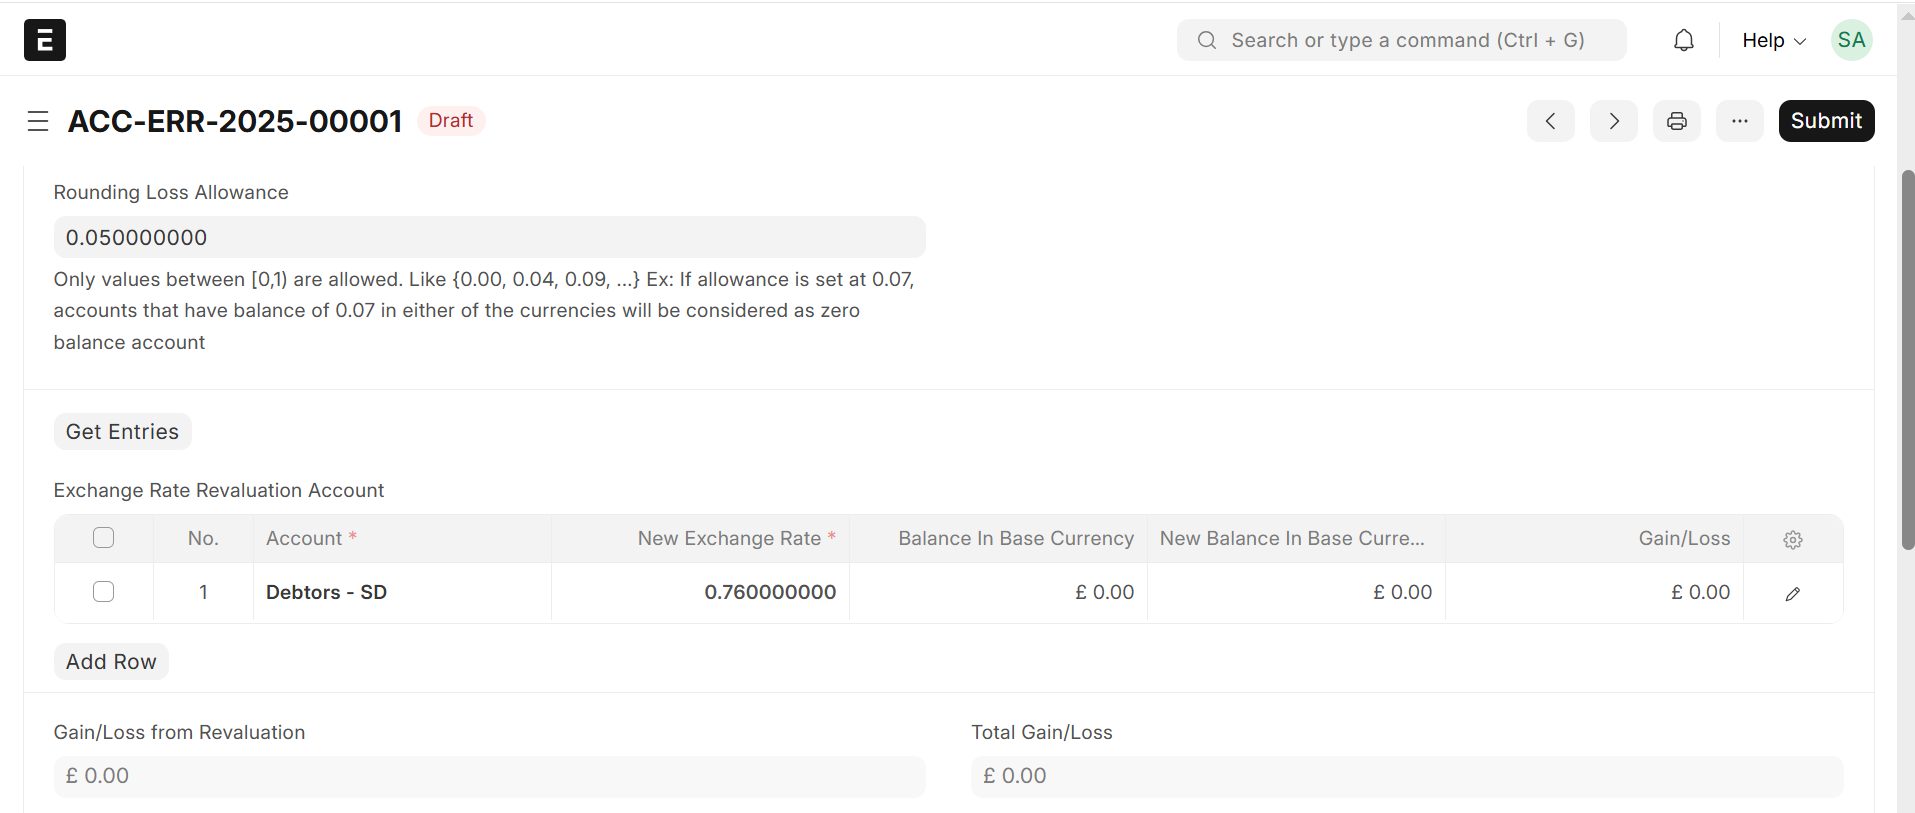Click the New Exchange Rate cell 0.760000000
1915x813 pixels.
point(769,592)
